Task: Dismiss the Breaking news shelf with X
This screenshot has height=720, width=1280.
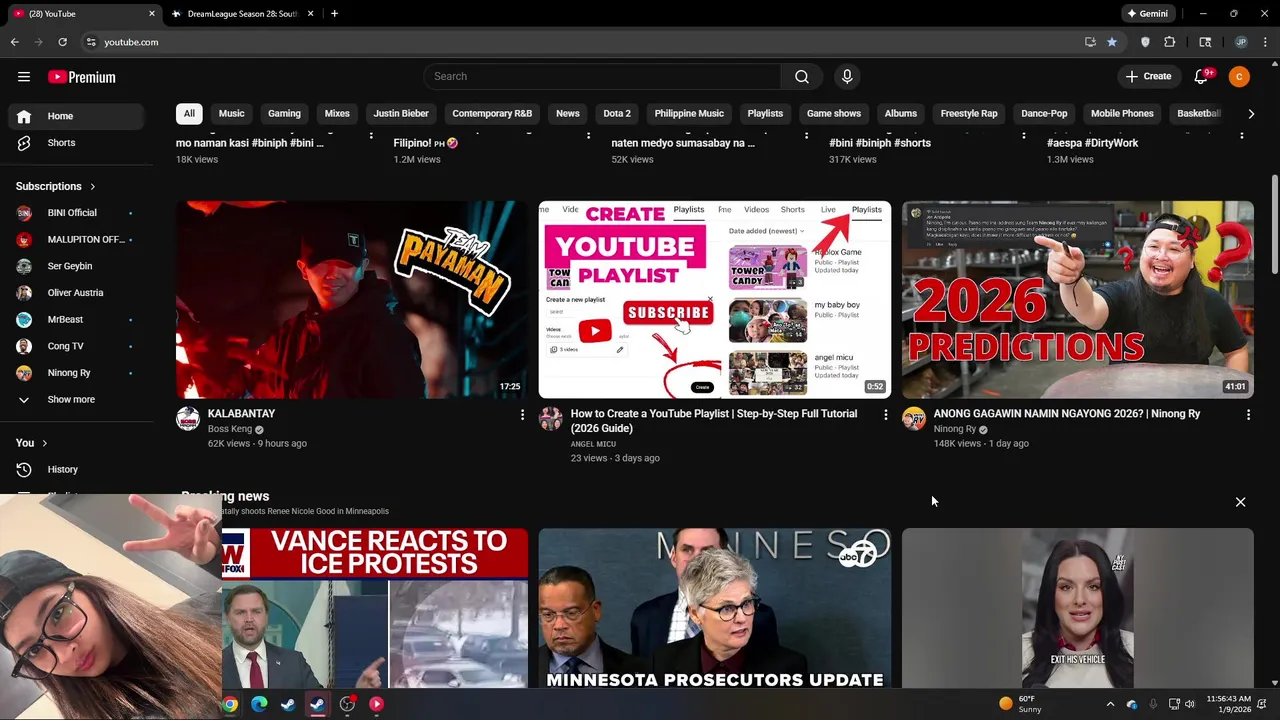Action: pos(1240,502)
